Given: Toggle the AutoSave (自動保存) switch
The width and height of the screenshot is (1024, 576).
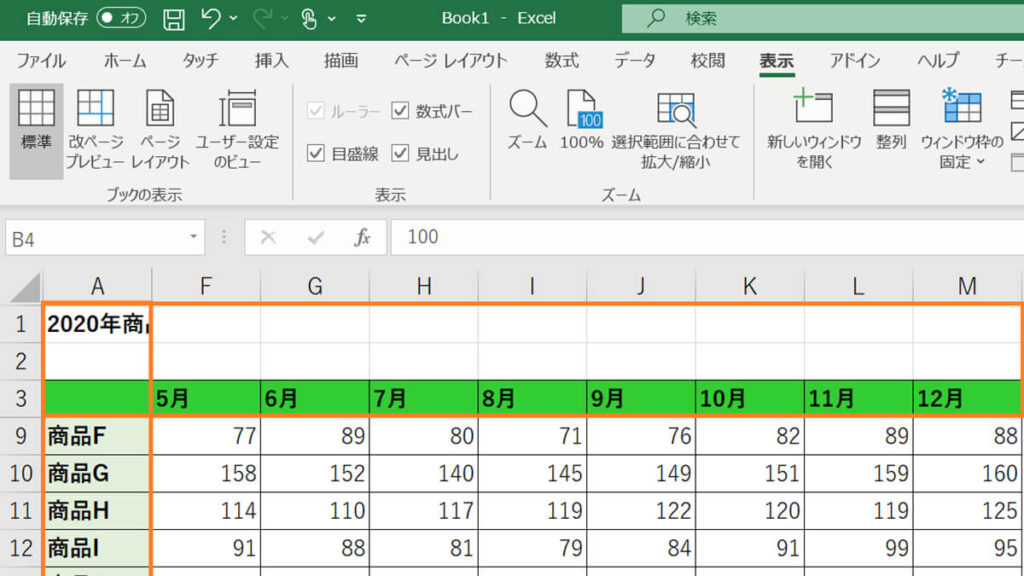Looking at the screenshot, I should (120, 18).
